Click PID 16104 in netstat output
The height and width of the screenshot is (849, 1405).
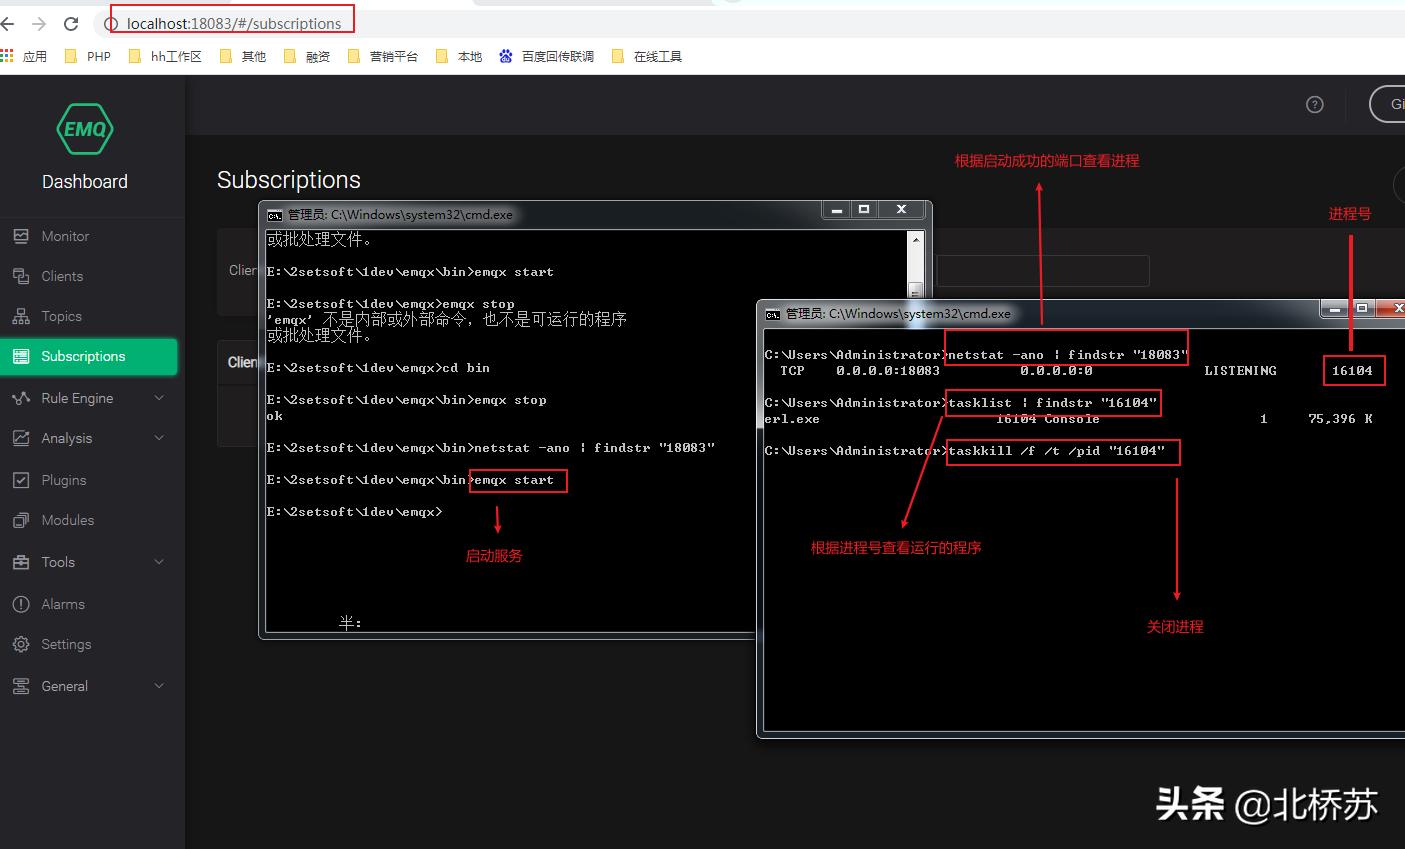click(1352, 370)
